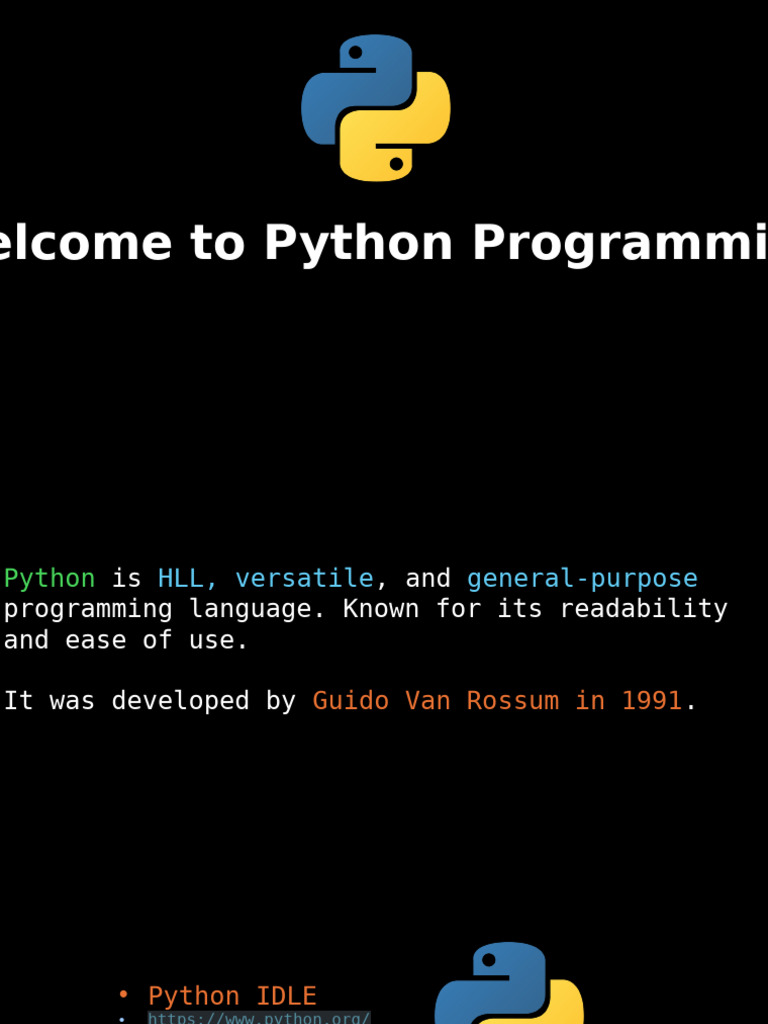Click the 'Python IDLE' bullet text
Viewport: 768px width, 1024px height.
[232, 996]
